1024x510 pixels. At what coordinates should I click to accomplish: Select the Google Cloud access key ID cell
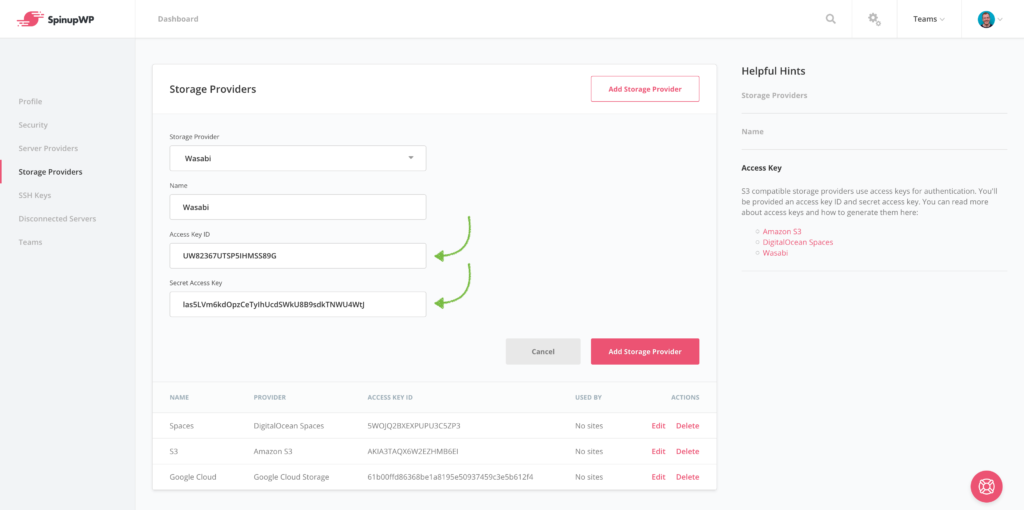pyautogui.click(x=451, y=477)
